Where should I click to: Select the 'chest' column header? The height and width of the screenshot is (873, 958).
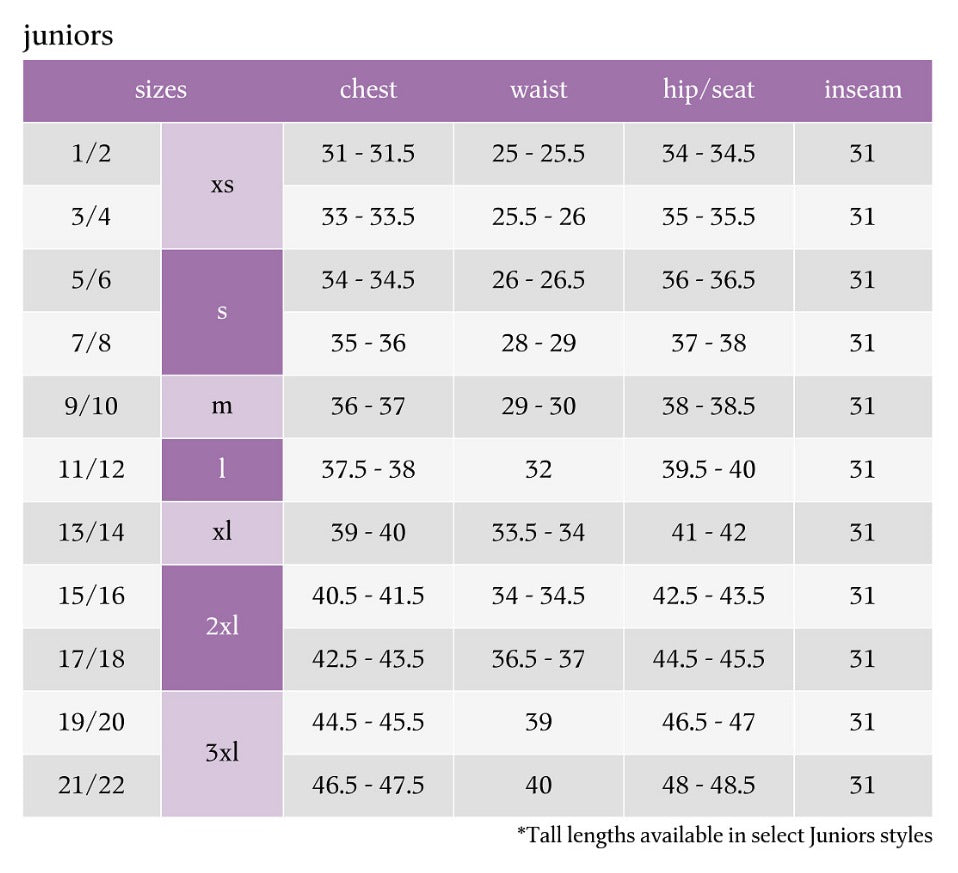(x=368, y=90)
